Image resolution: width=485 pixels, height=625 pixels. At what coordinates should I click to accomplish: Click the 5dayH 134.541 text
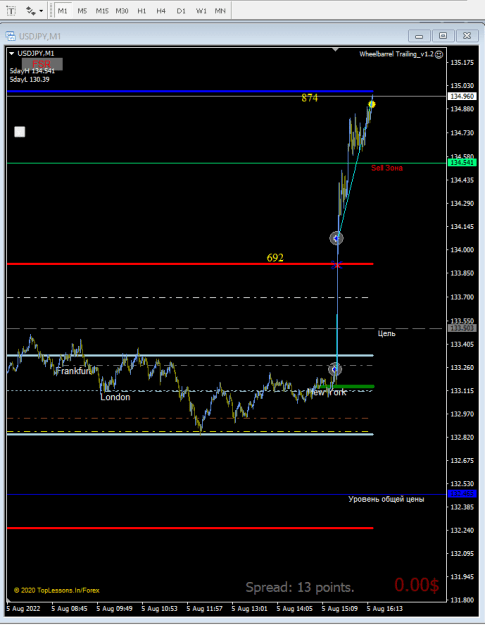(x=32, y=71)
